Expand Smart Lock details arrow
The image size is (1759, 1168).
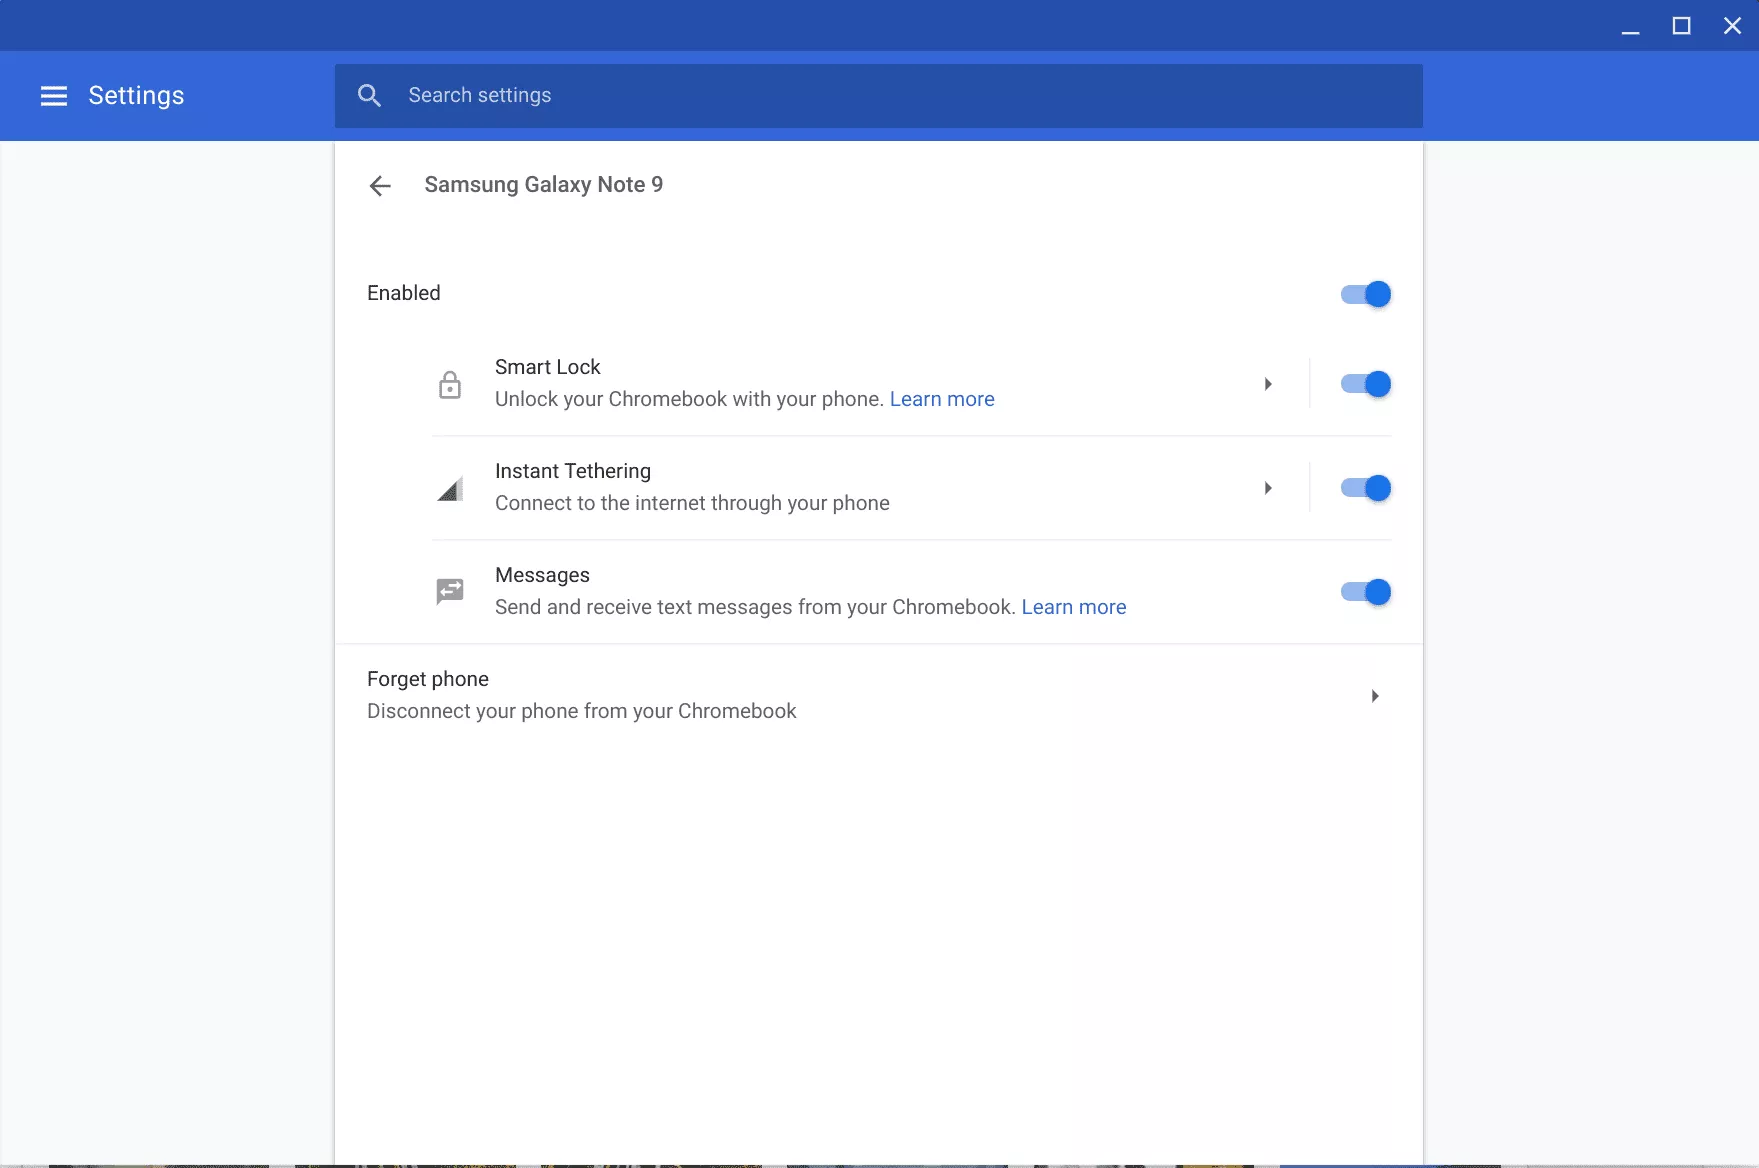tap(1268, 384)
